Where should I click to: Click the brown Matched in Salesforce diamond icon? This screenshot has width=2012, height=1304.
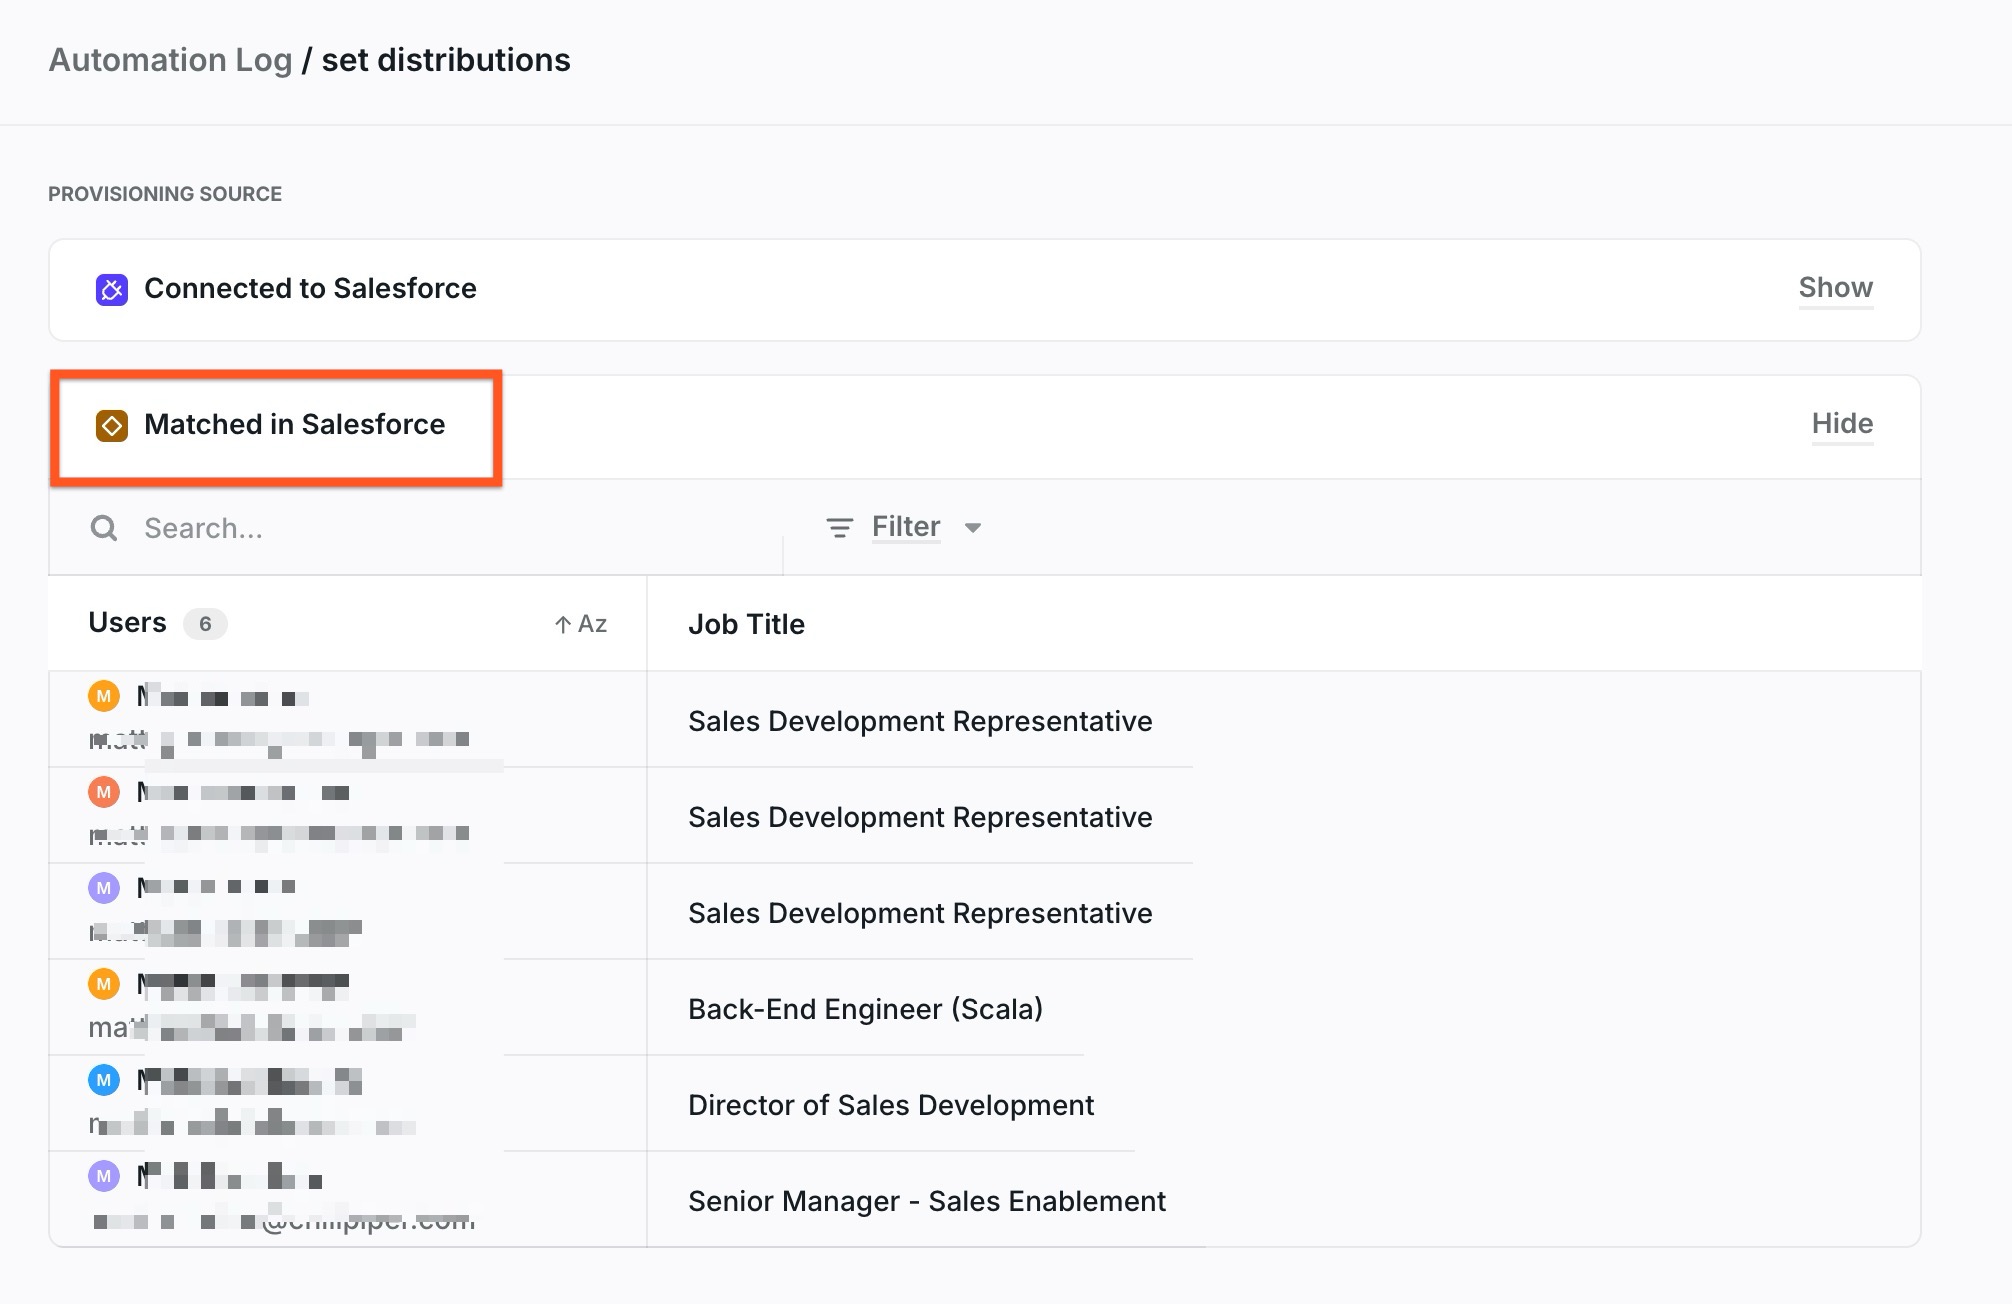tap(111, 425)
